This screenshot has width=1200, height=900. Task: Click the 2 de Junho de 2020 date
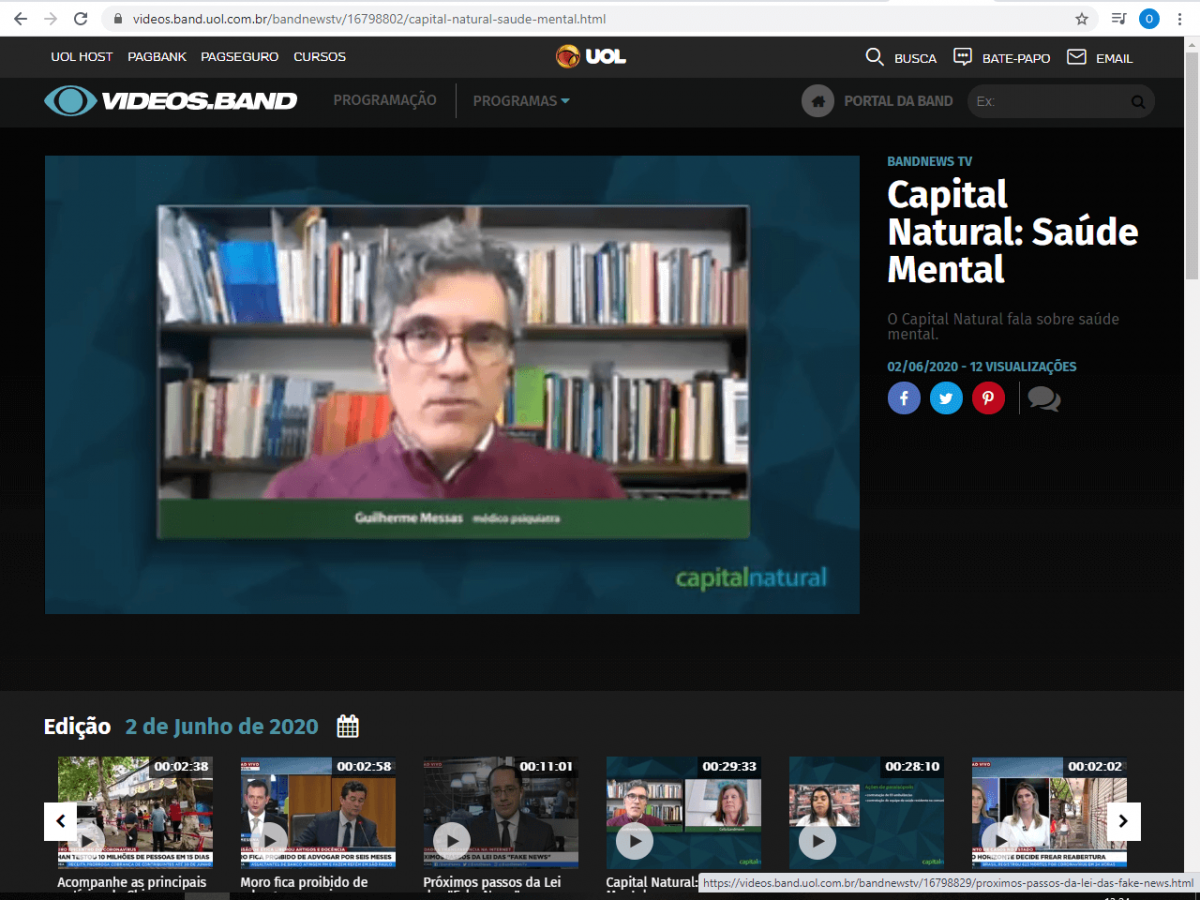coord(222,727)
